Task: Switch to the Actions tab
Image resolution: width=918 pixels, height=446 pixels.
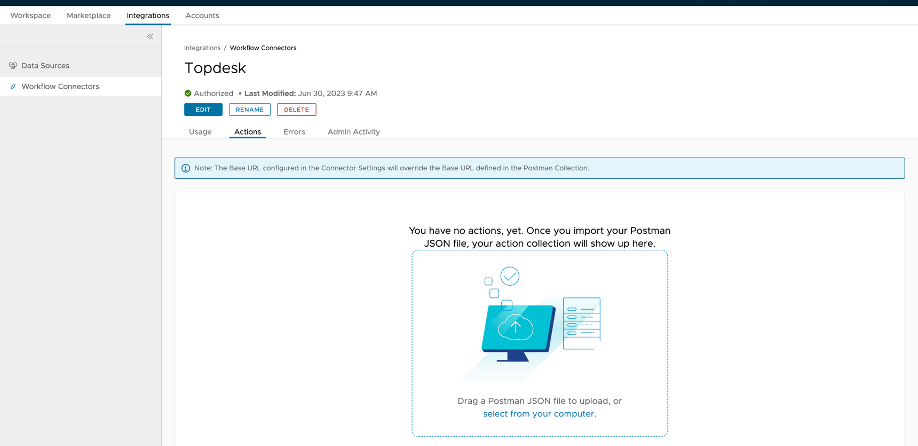Action: pyautogui.click(x=248, y=132)
